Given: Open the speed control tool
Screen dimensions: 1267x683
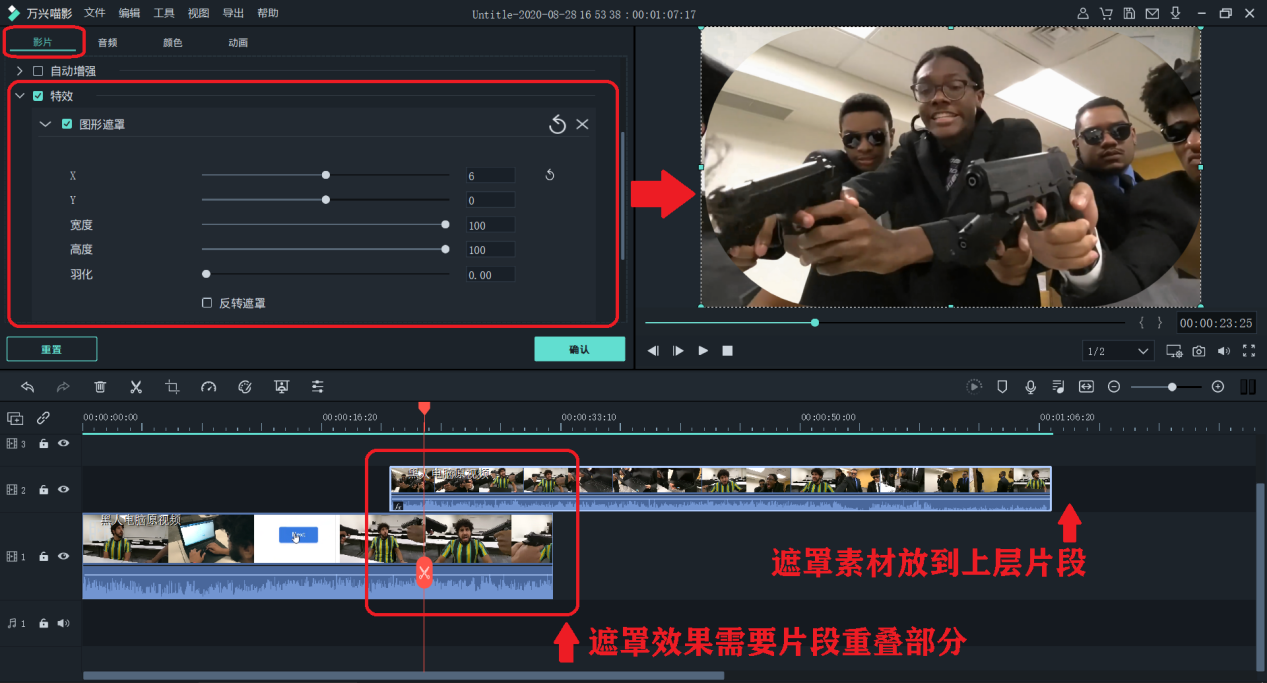Looking at the screenshot, I should (x=208, y=387).
